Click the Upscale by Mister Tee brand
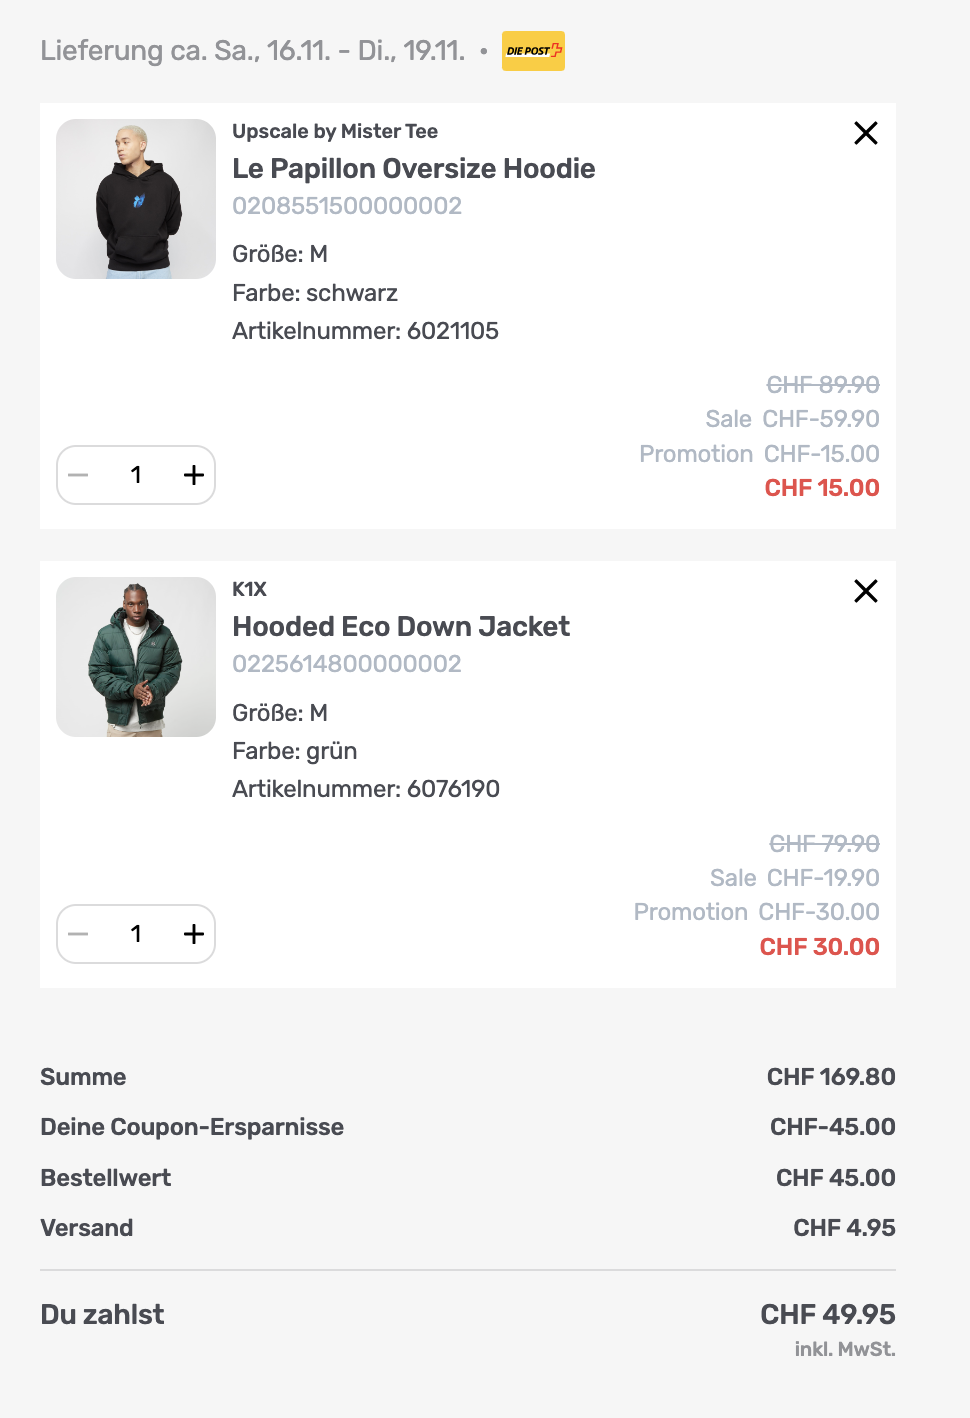The height and width of the screenshot is (1418, 970). [x=335, y=132]
